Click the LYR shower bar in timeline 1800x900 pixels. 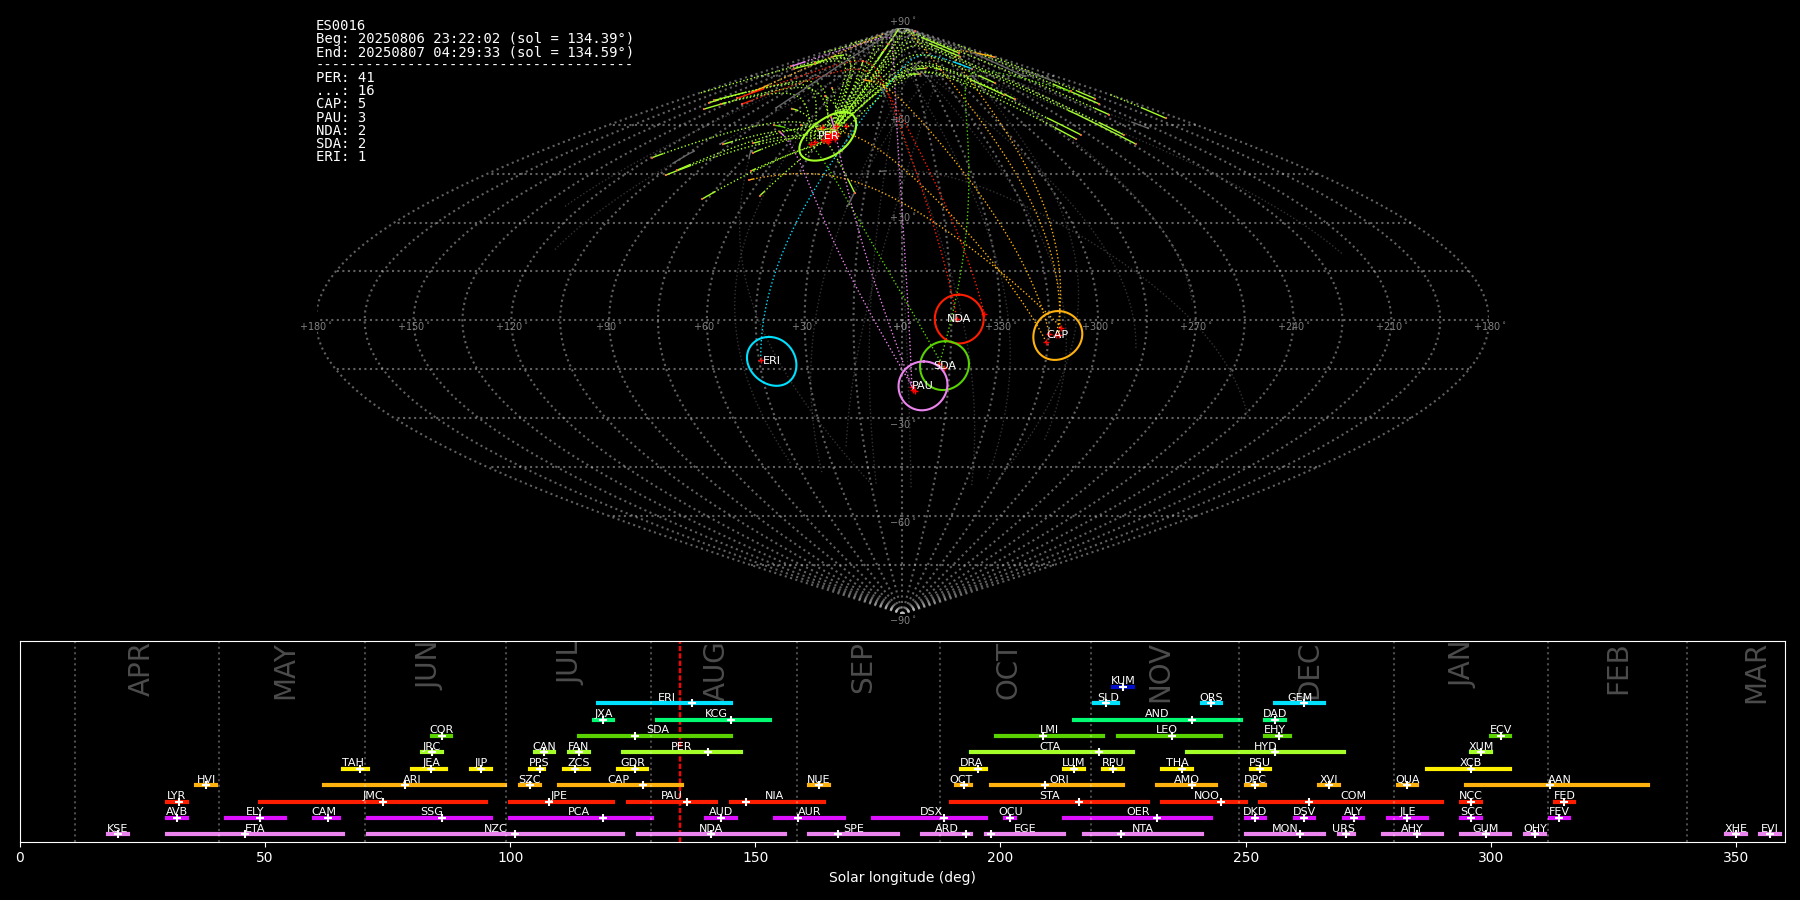(177, 802)
